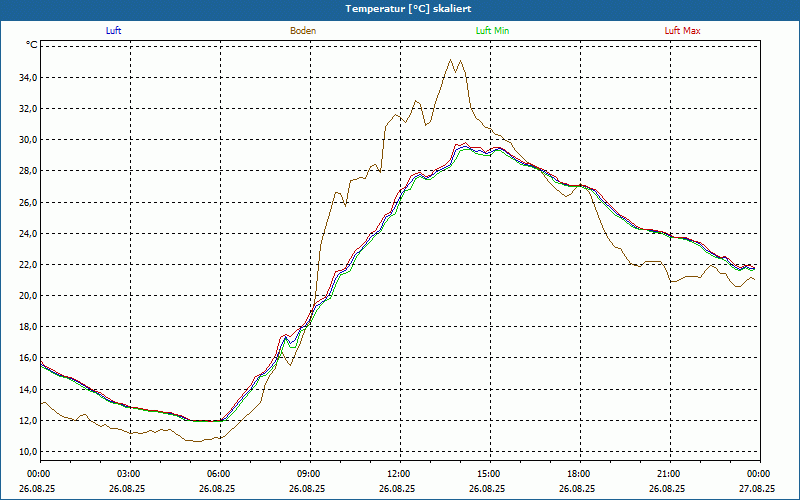Click the '27.08.25' date label
Viewport: 800px width, 500px height.
[x=757, y=488]
